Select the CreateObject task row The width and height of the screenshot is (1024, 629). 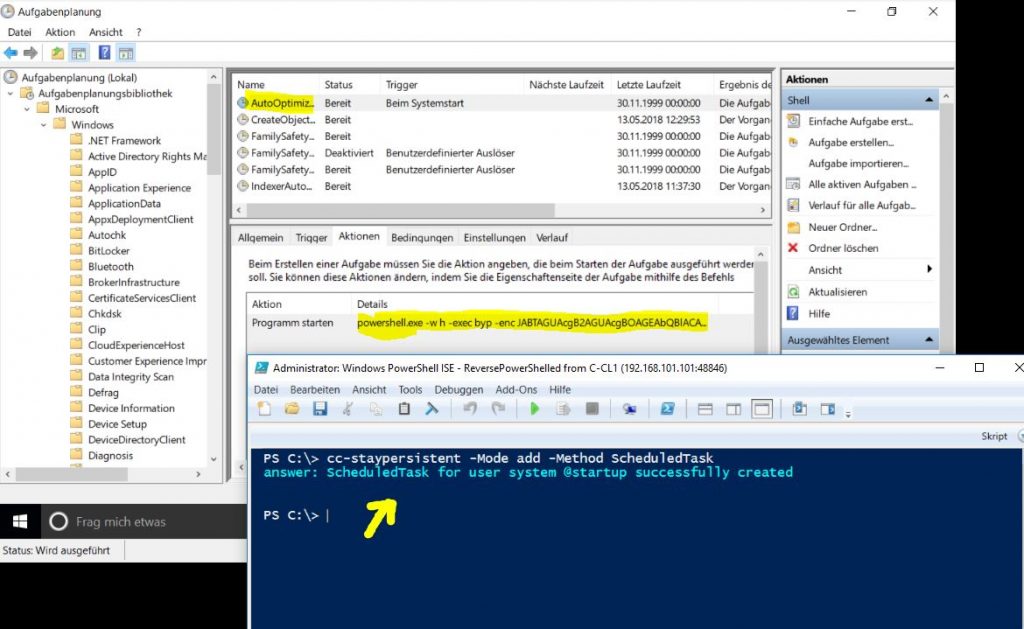tap(502, 120)
